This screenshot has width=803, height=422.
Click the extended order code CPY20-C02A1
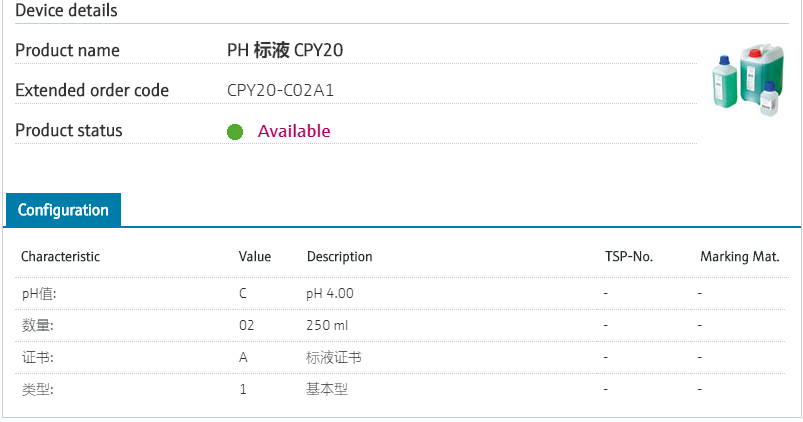pos(281,90)
